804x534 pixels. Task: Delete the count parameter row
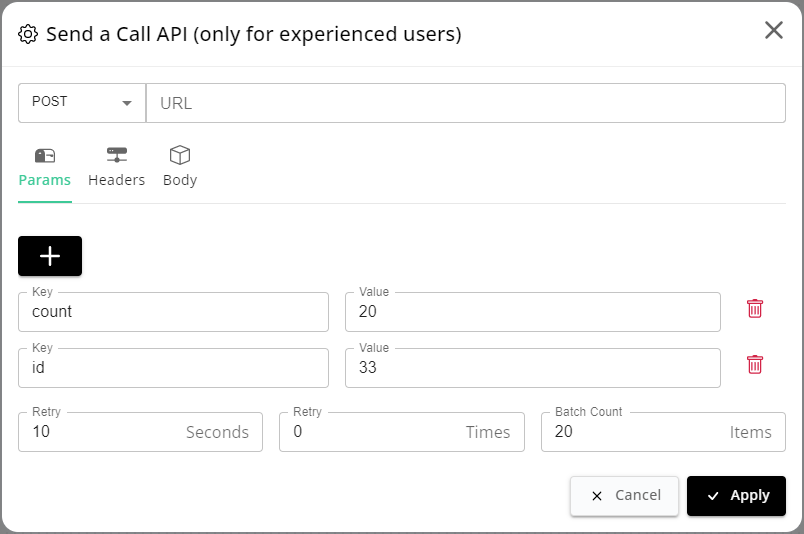755,309
